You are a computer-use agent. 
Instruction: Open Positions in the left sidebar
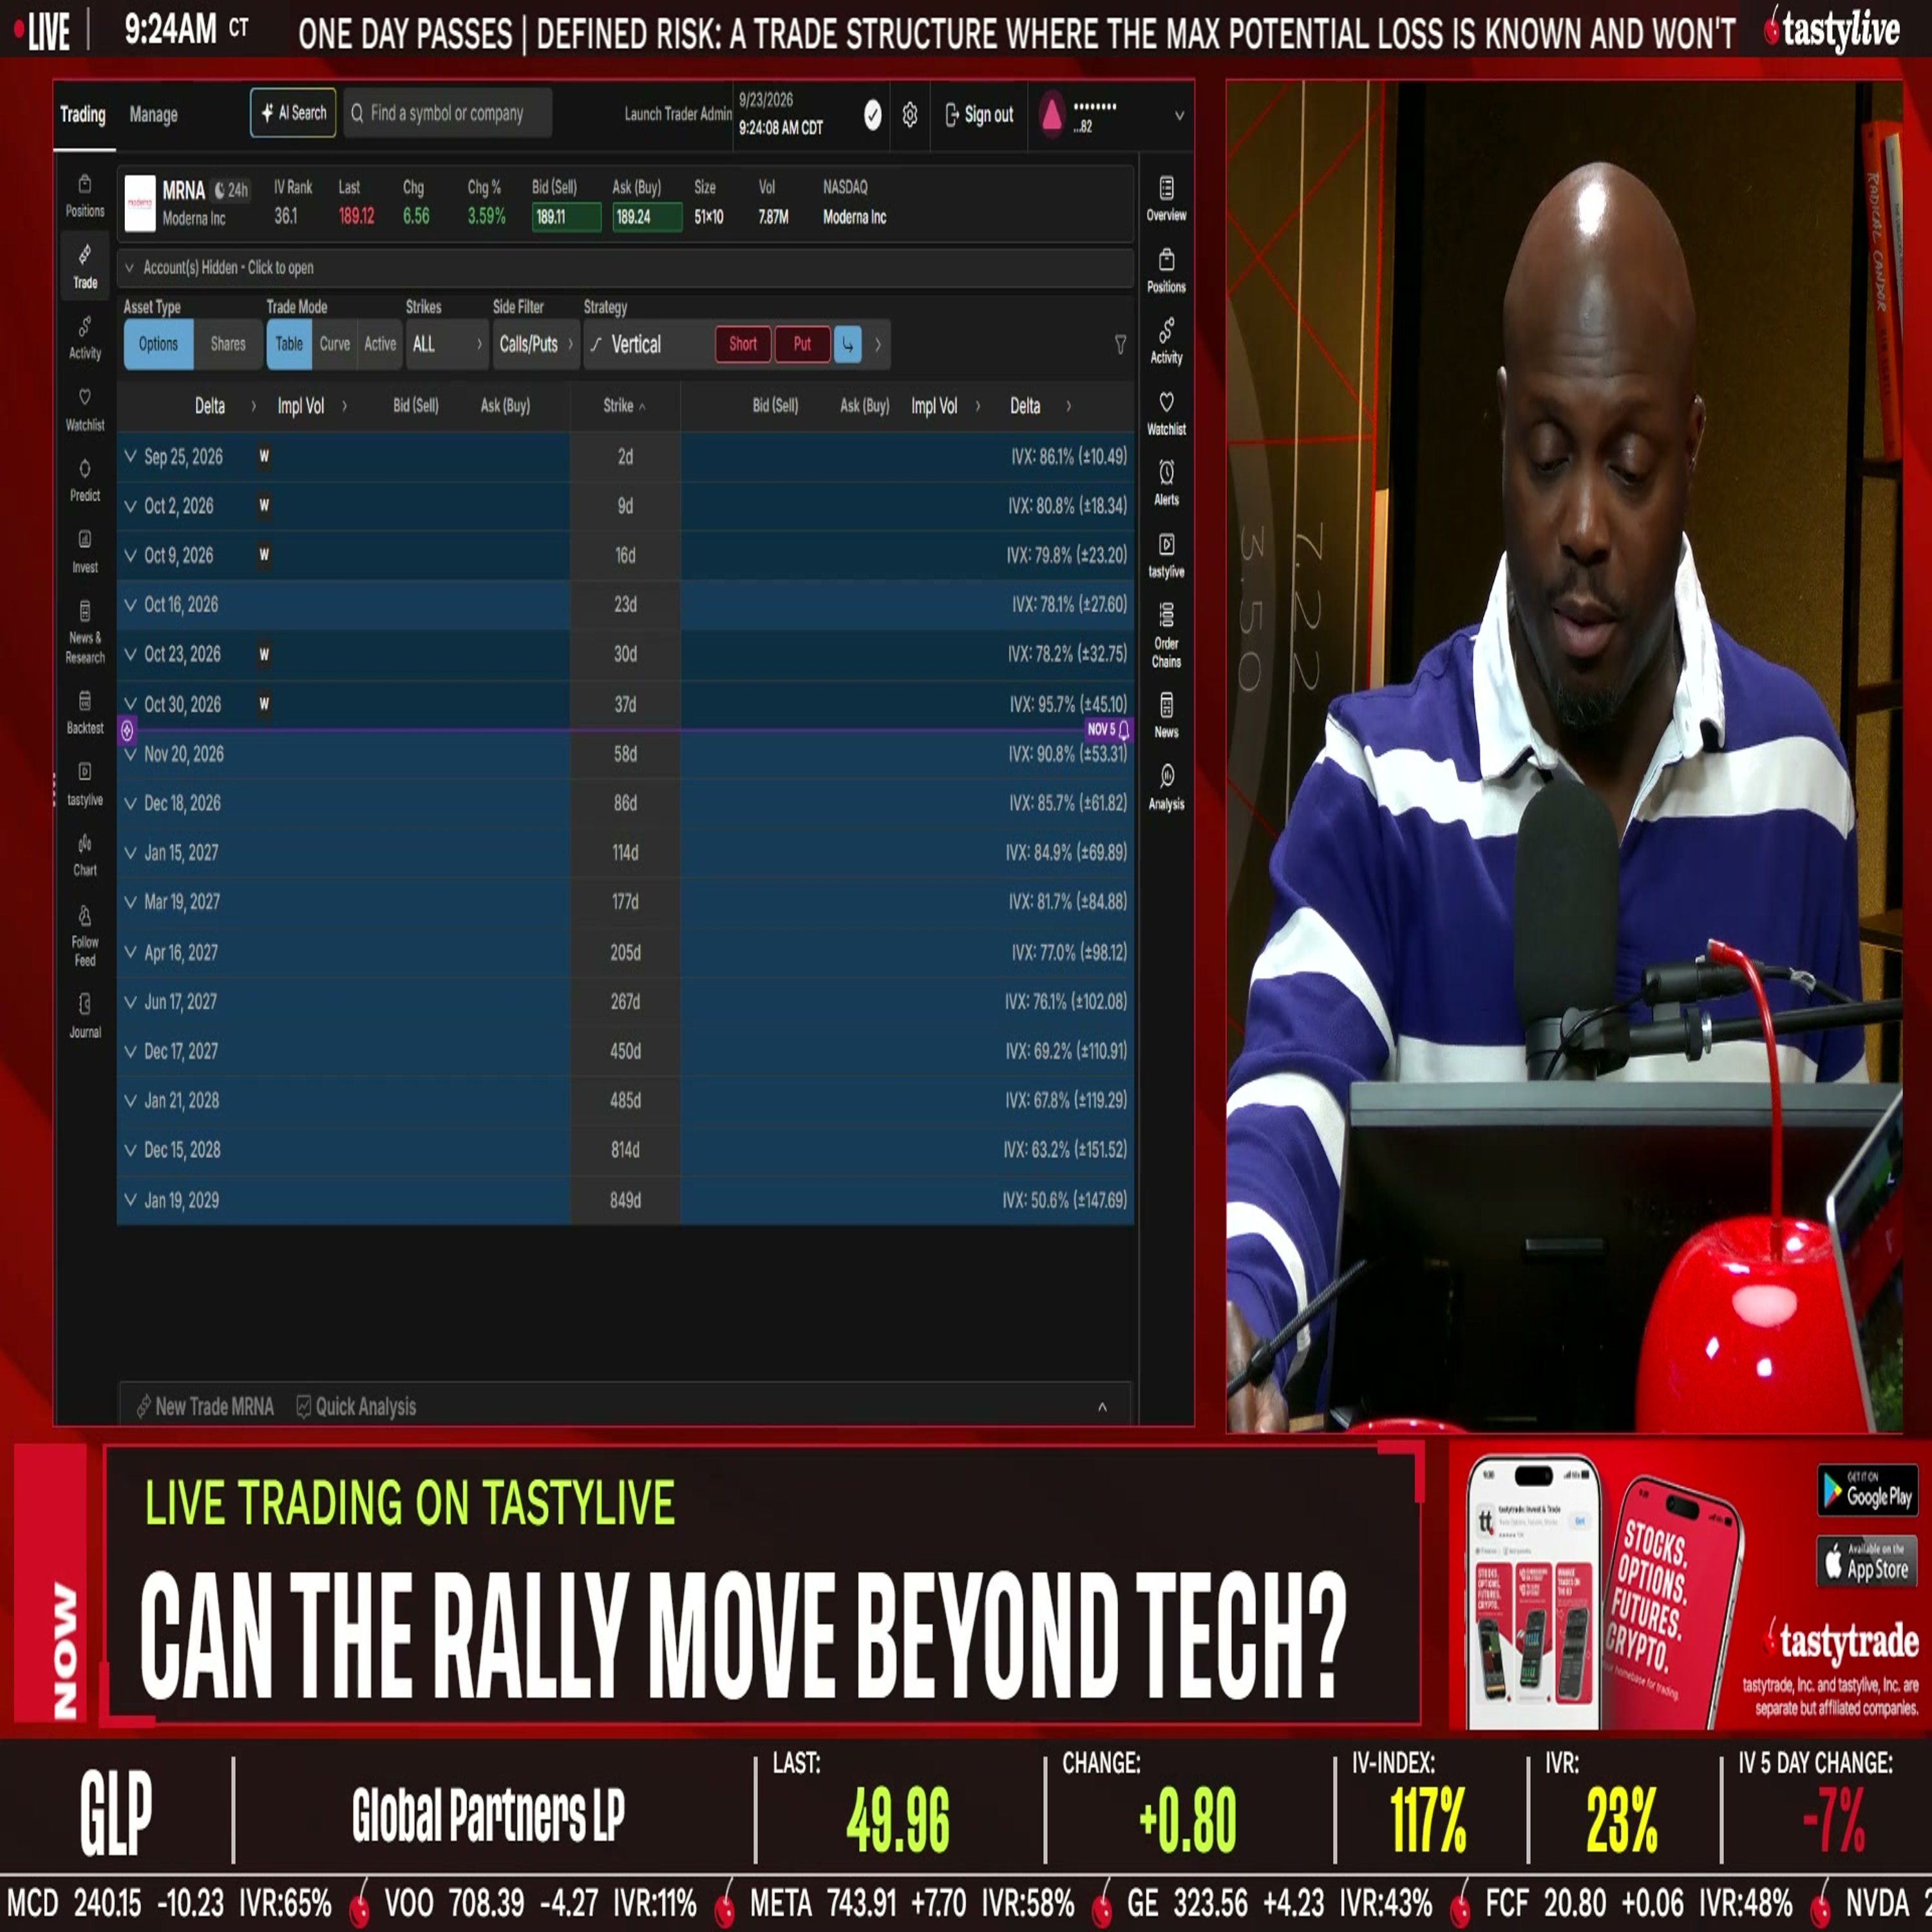coord(85,196)
